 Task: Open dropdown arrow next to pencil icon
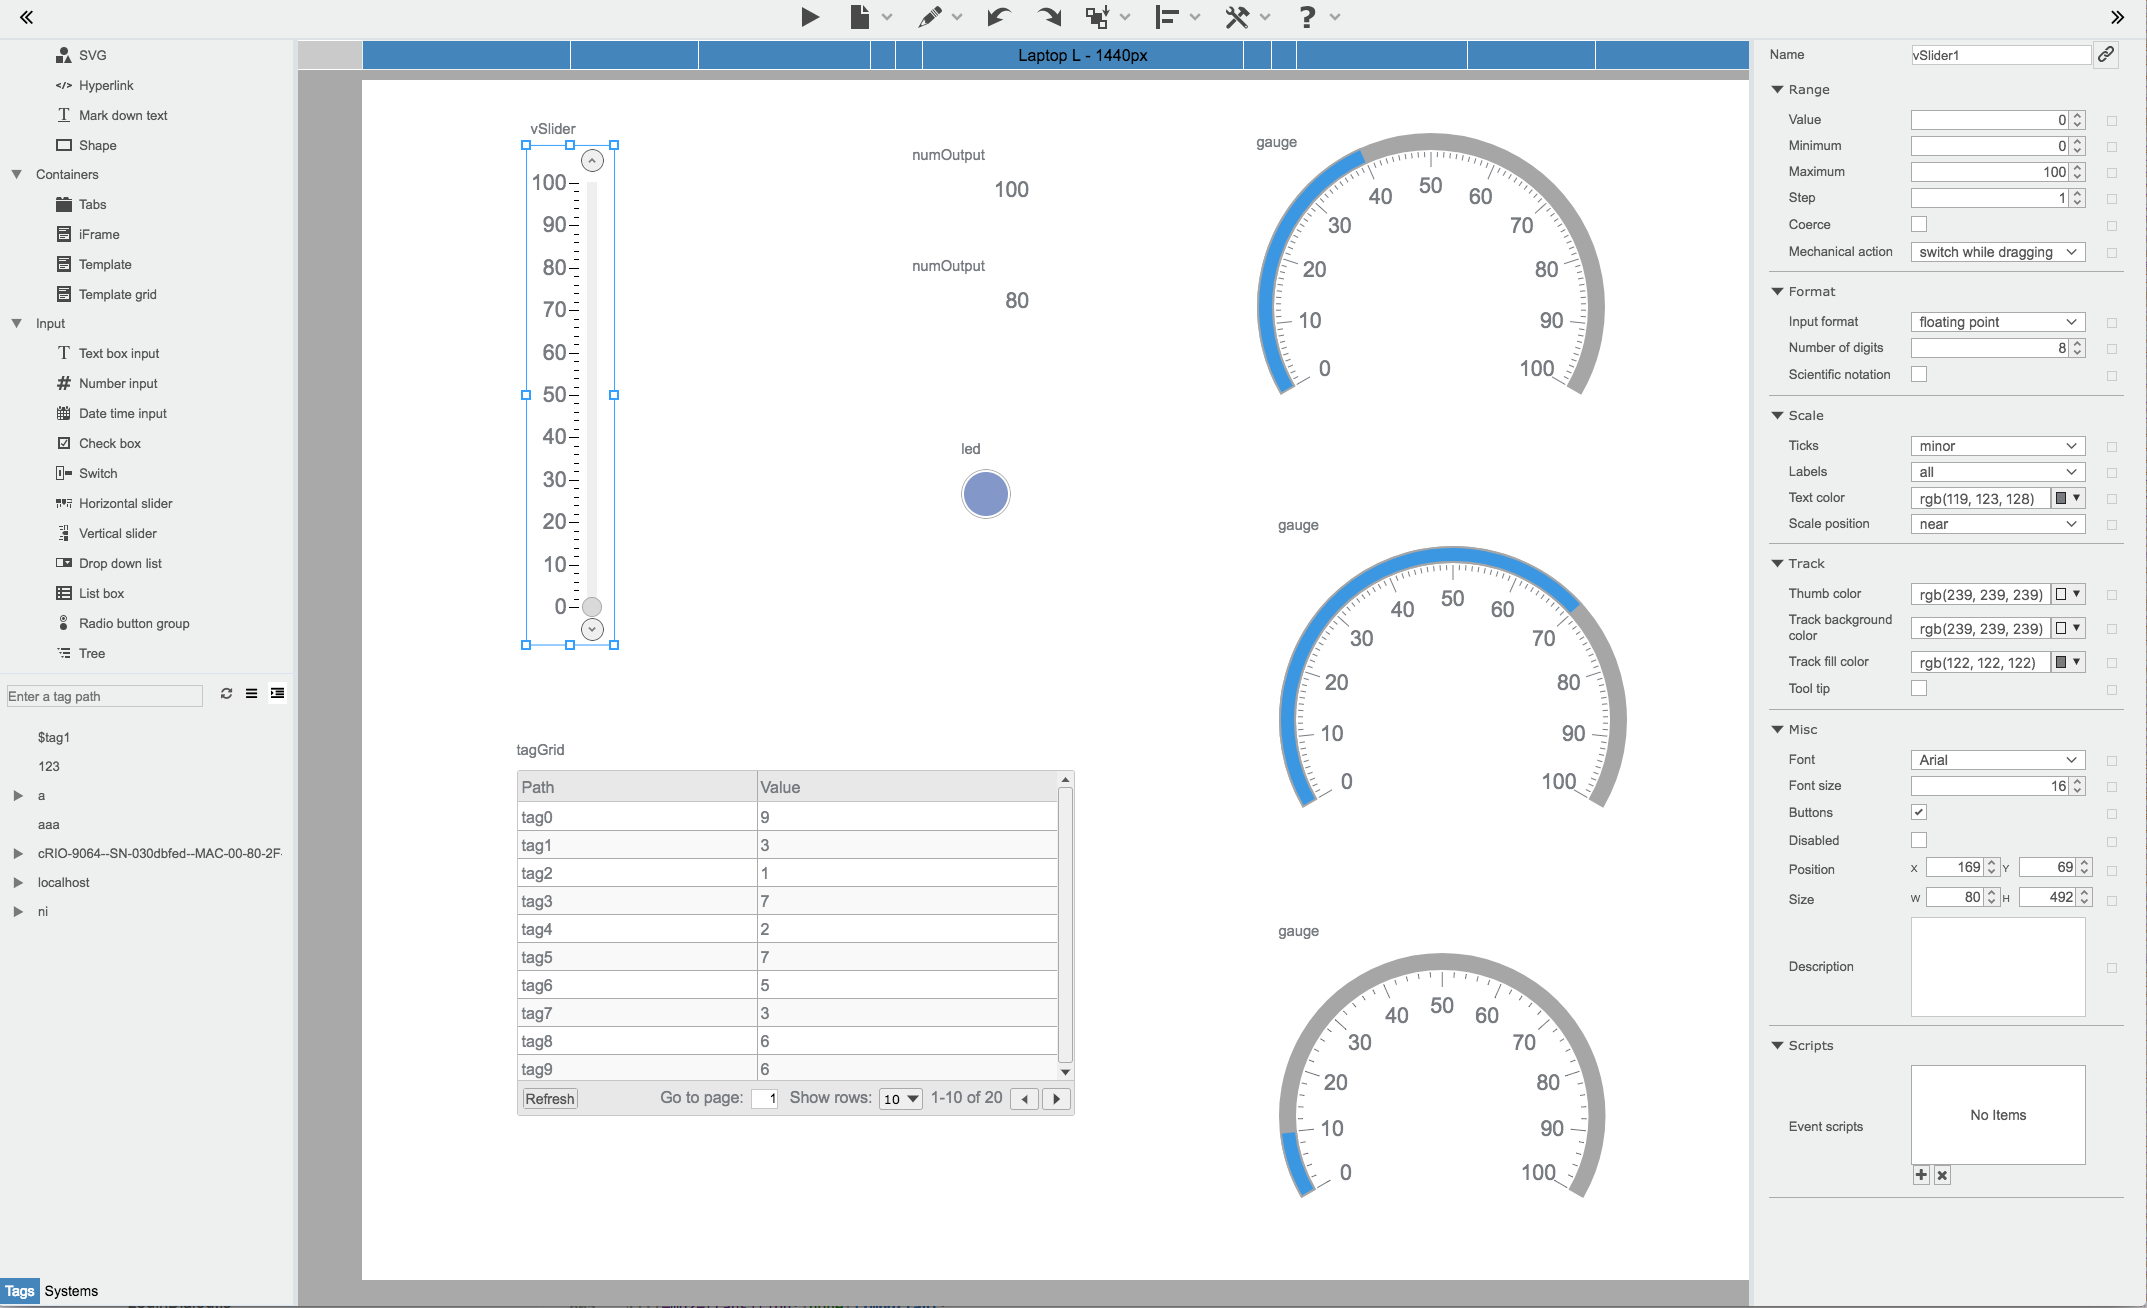pyautogui.click(x=957, y=17)
